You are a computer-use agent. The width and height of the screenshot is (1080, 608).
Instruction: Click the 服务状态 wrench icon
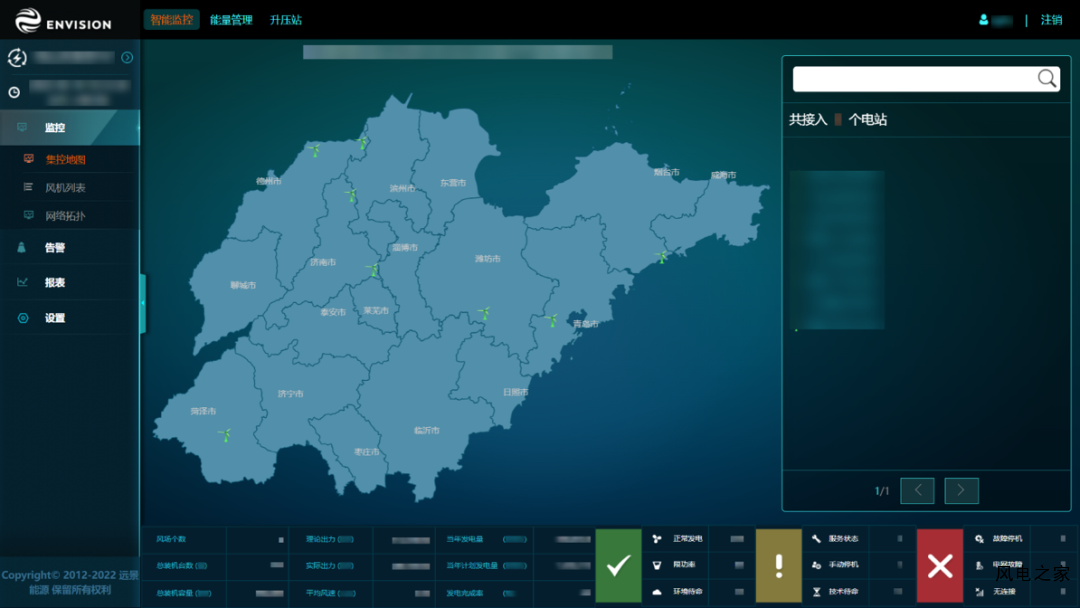coord(816,539)
